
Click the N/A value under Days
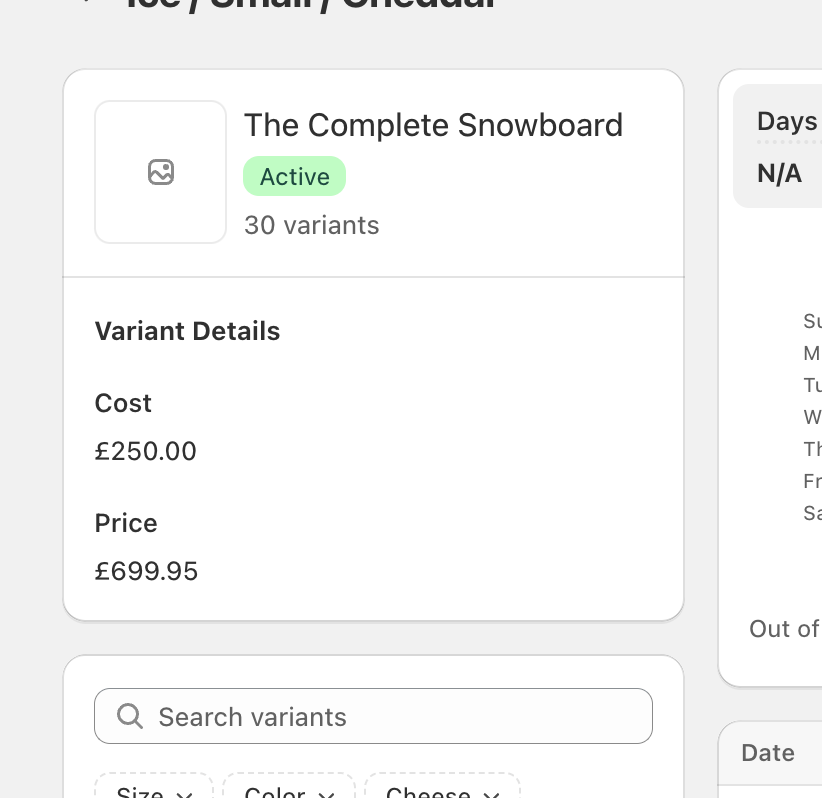click(x=780, y=174)
